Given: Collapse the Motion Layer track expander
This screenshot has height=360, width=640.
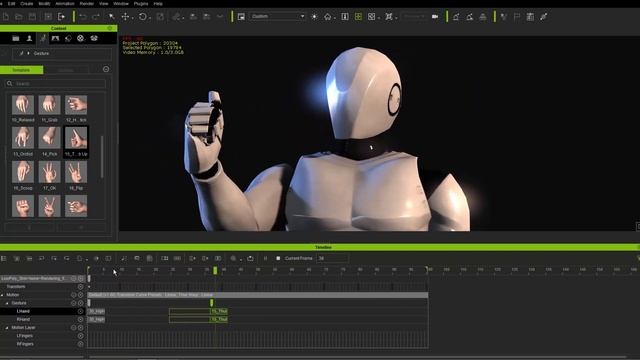Looking at the screenshot, I should click(7, 328).
